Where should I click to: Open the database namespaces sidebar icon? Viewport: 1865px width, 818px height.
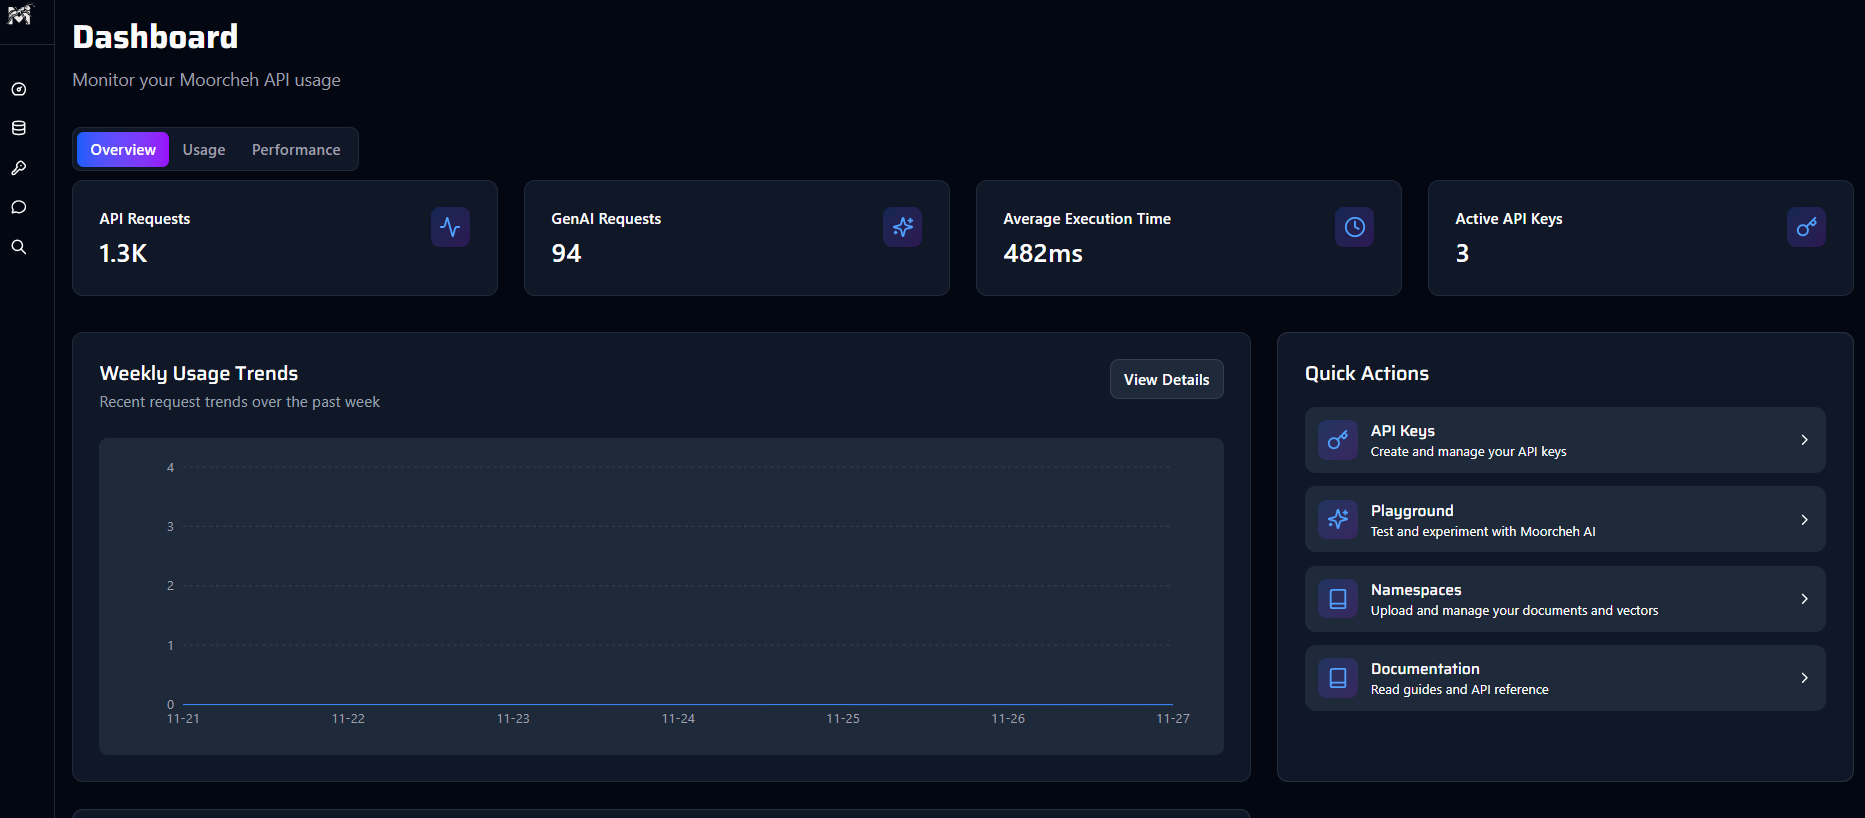click(x=19, y=128)
